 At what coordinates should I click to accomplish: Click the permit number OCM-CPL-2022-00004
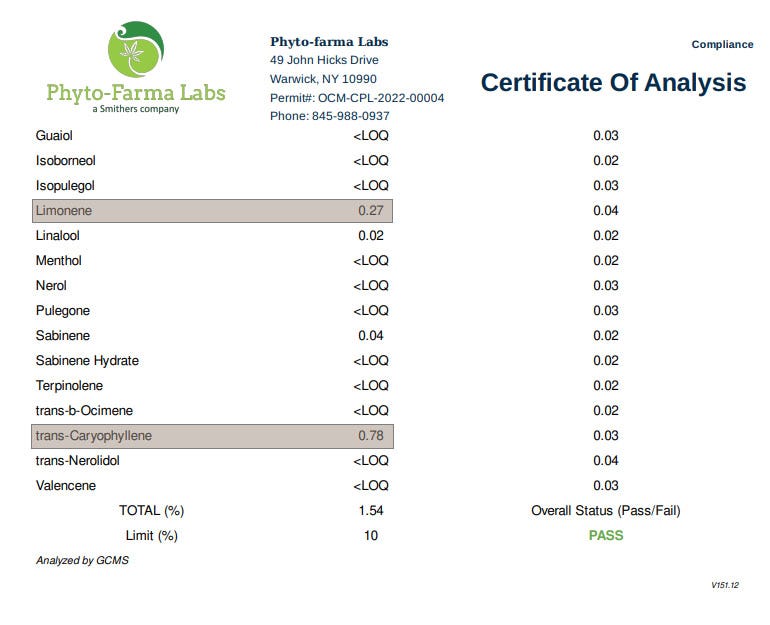click(381, 98)
